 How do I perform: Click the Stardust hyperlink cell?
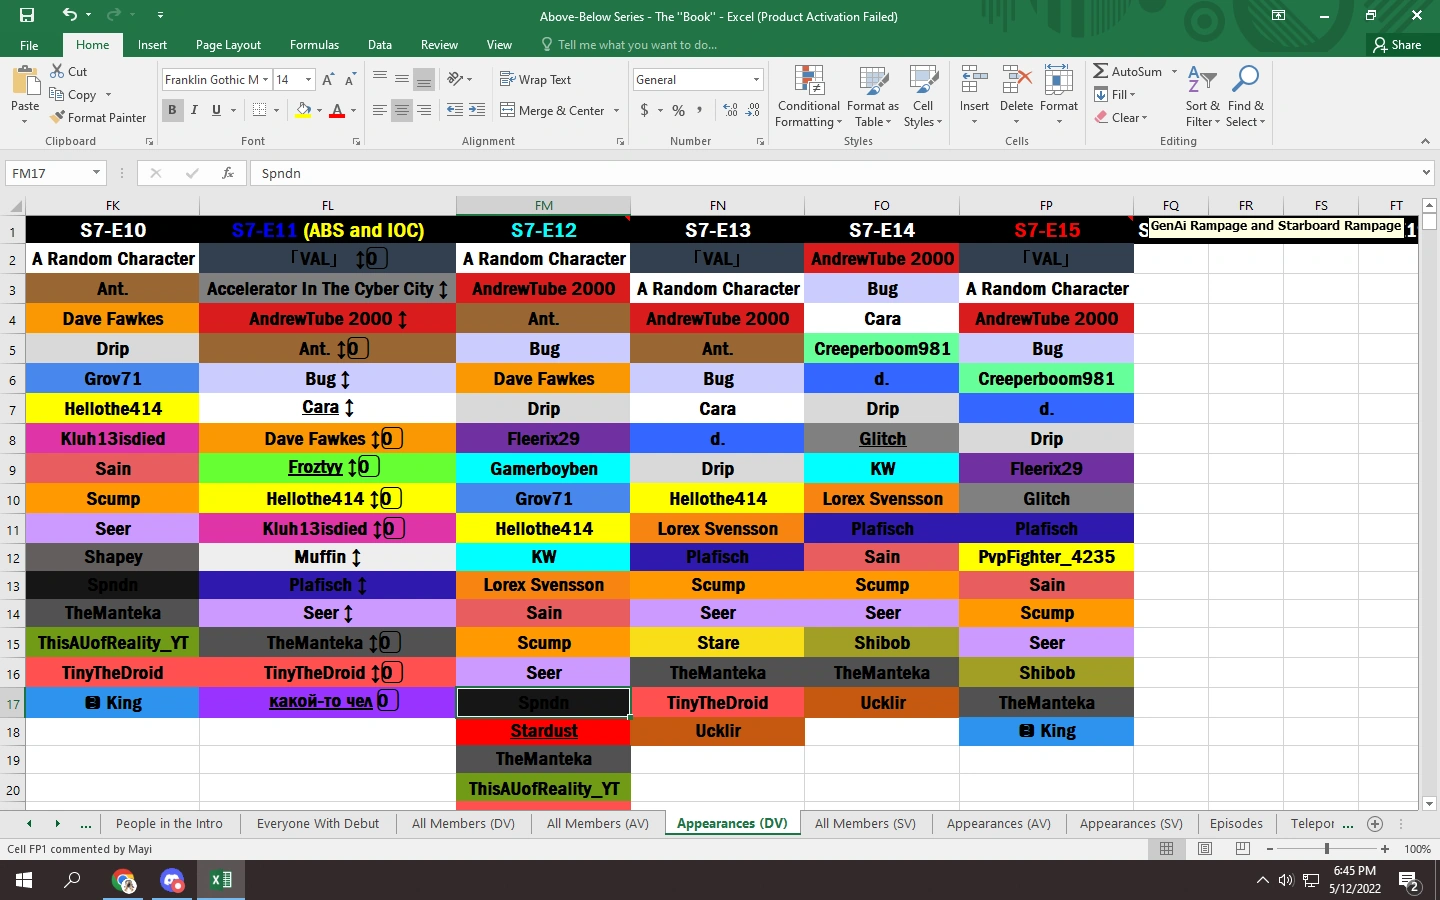click(544, 731)
